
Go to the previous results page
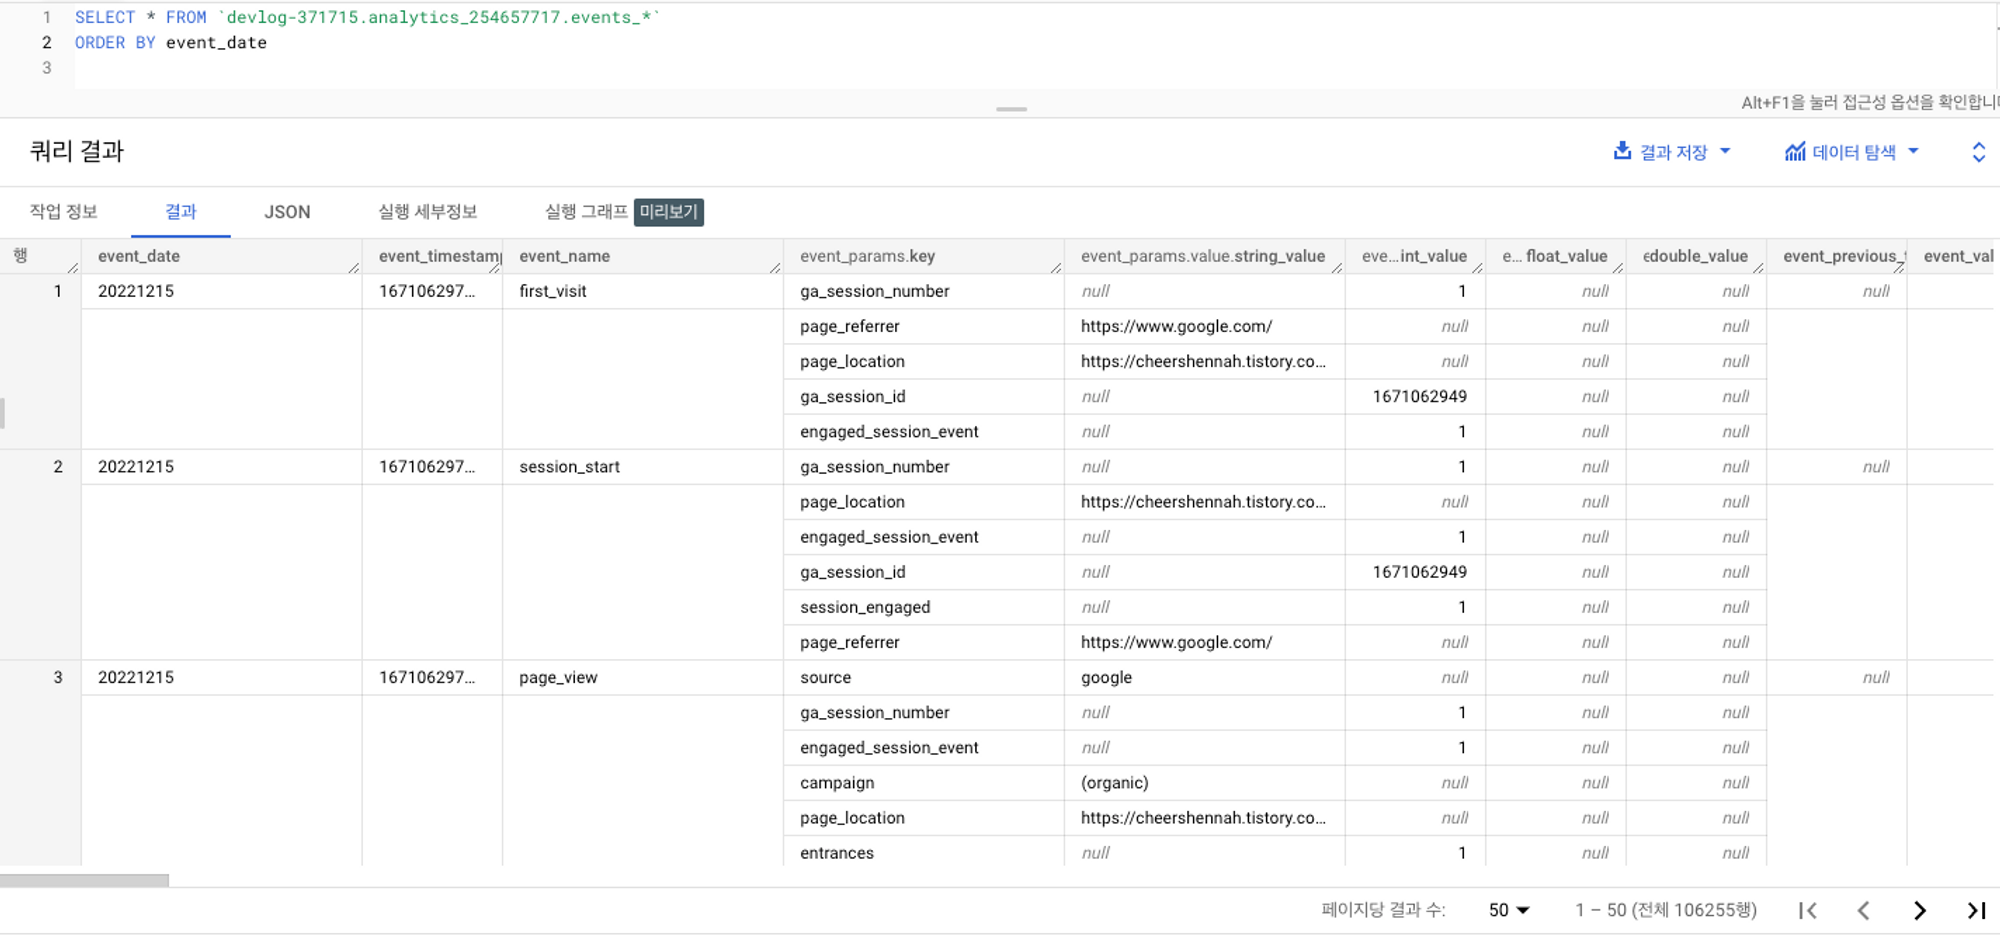coord(1863,910)
